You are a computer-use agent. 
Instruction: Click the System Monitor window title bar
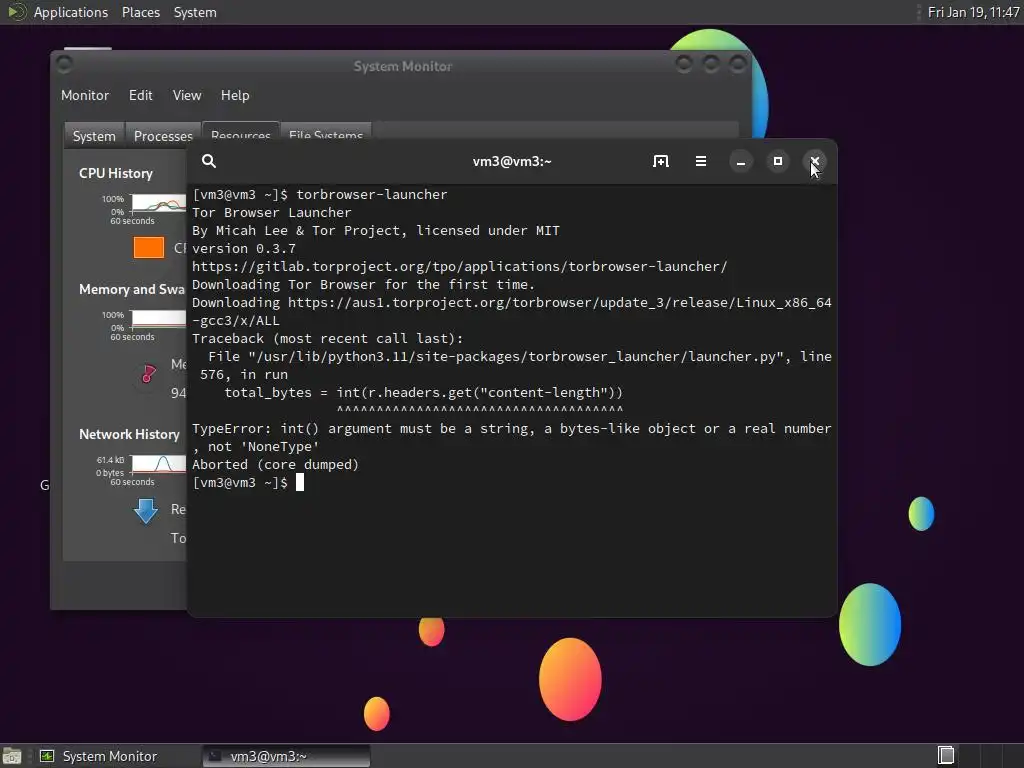402,66
